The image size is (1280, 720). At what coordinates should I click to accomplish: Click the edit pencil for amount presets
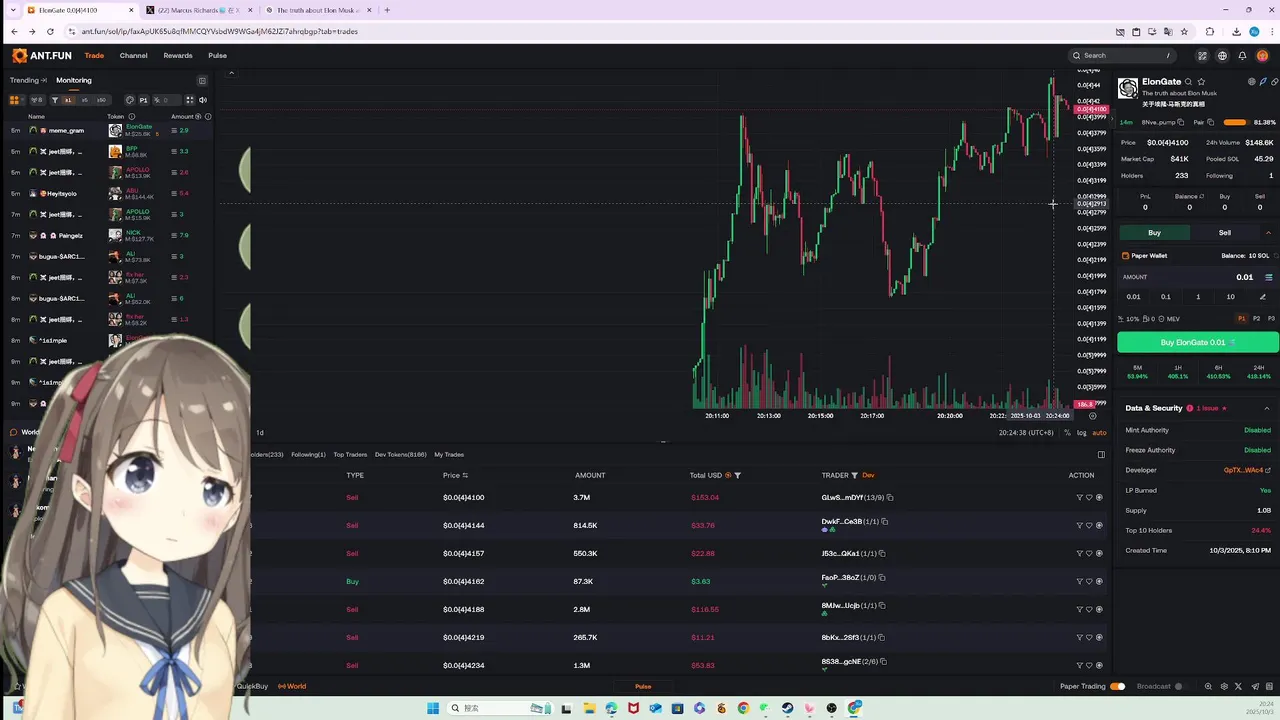pos(1262,296)
